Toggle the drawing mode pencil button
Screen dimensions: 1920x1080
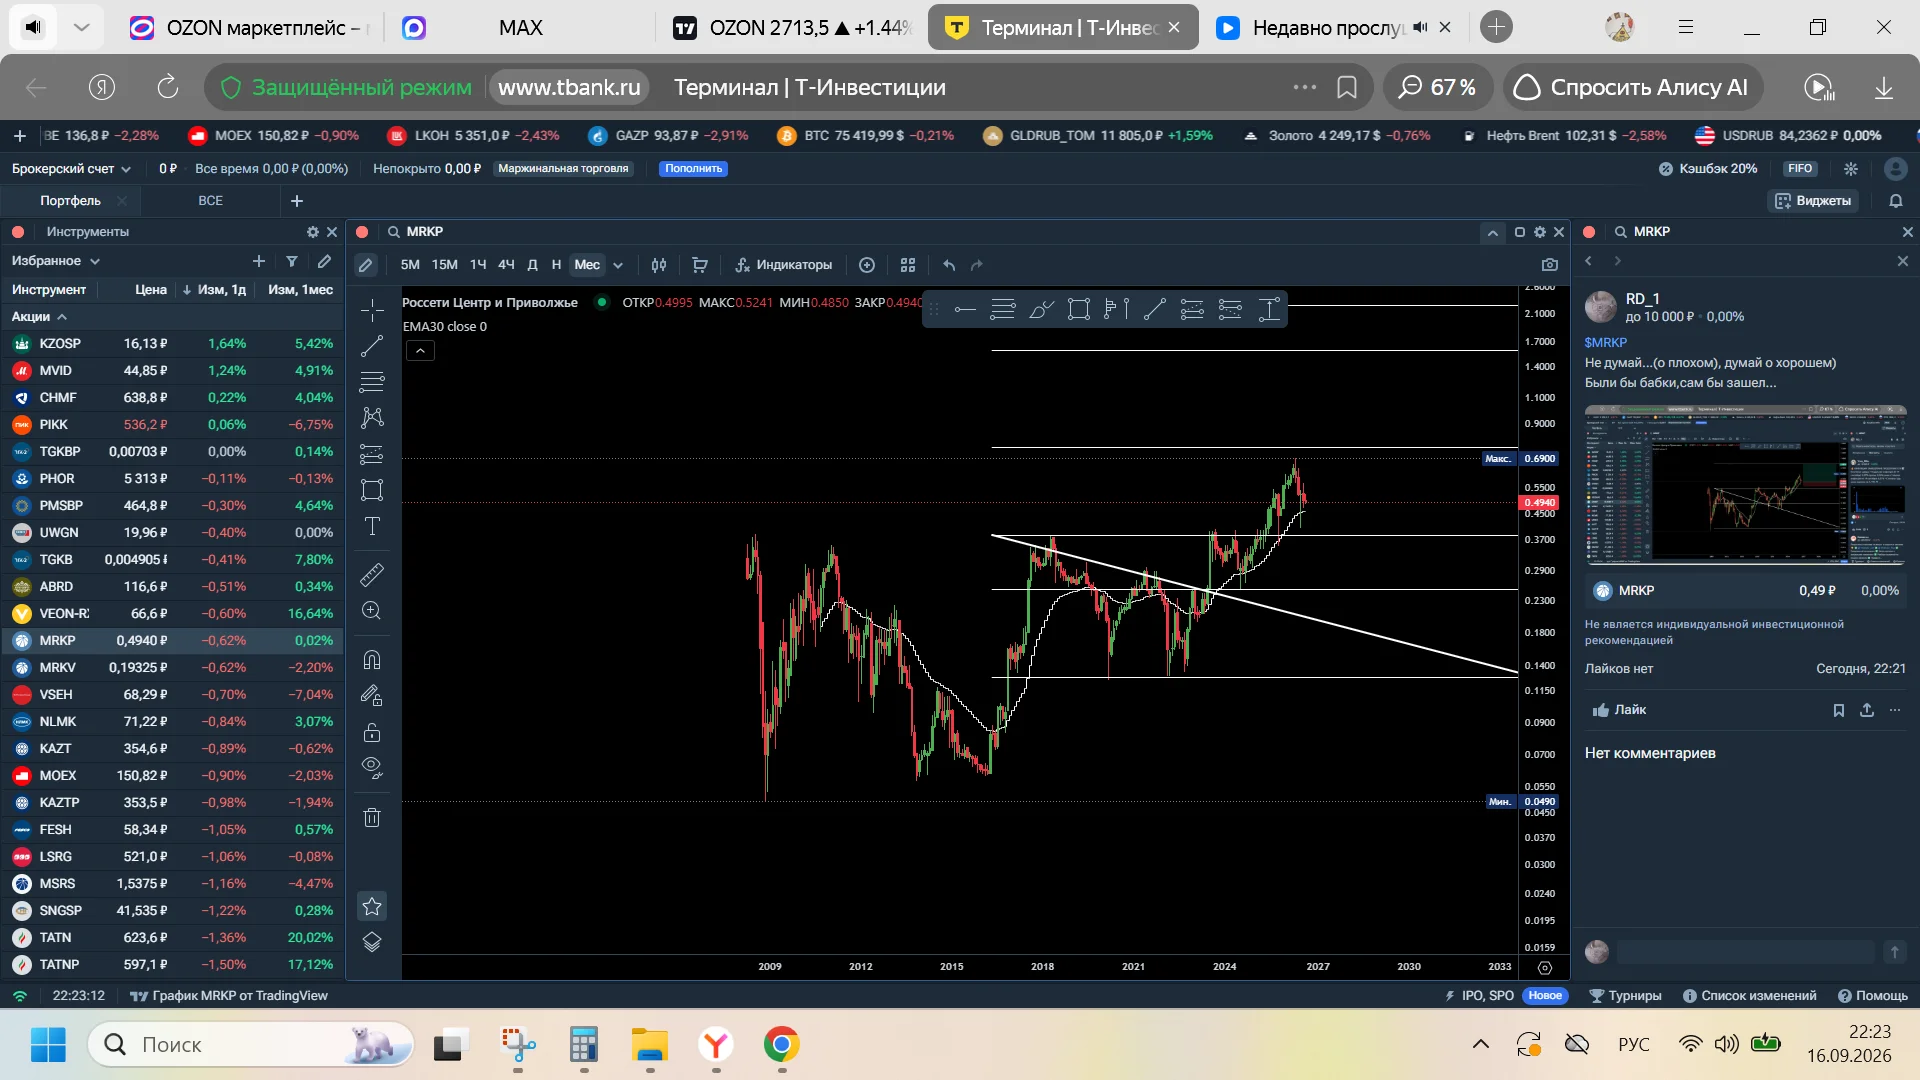click(x=366, y=265)
